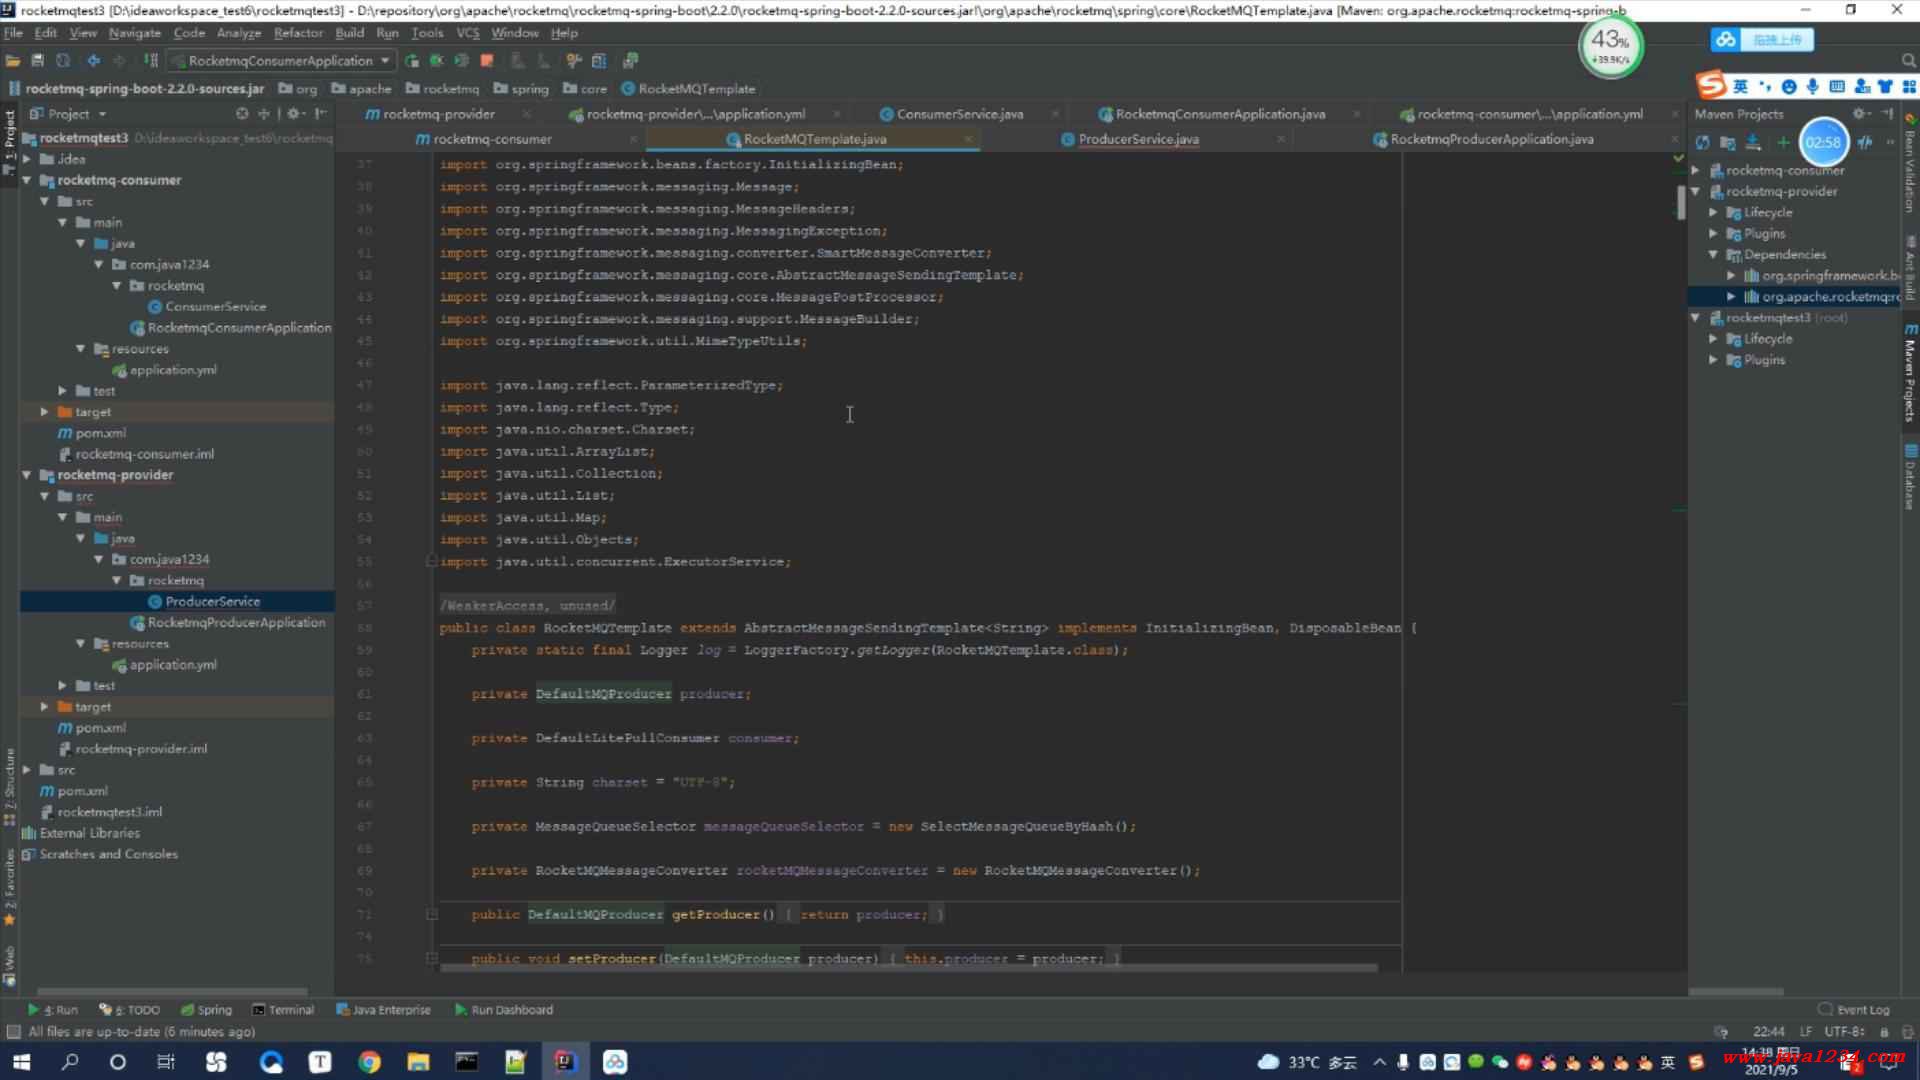Open the 6: TODO tool window
Image resolution: width=1920 pixels, height=1080 pixels.
point(130,1010)
